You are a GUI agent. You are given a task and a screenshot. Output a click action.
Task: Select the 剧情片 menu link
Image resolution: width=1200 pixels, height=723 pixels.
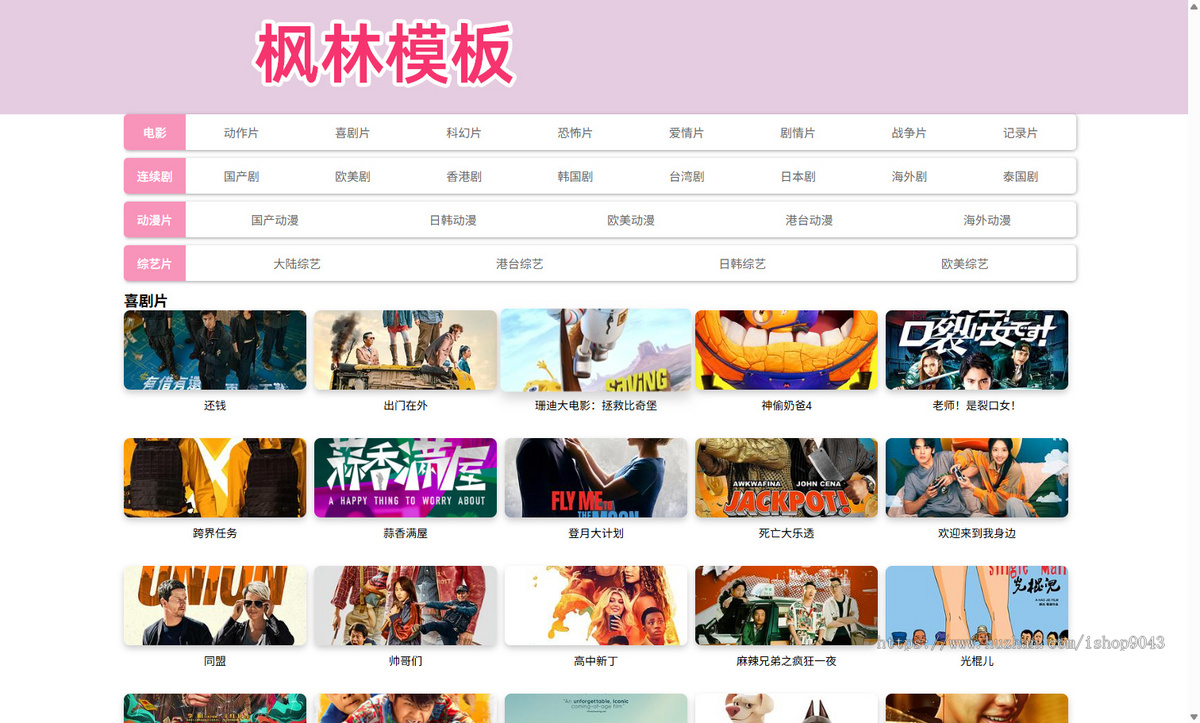[798, 133]
